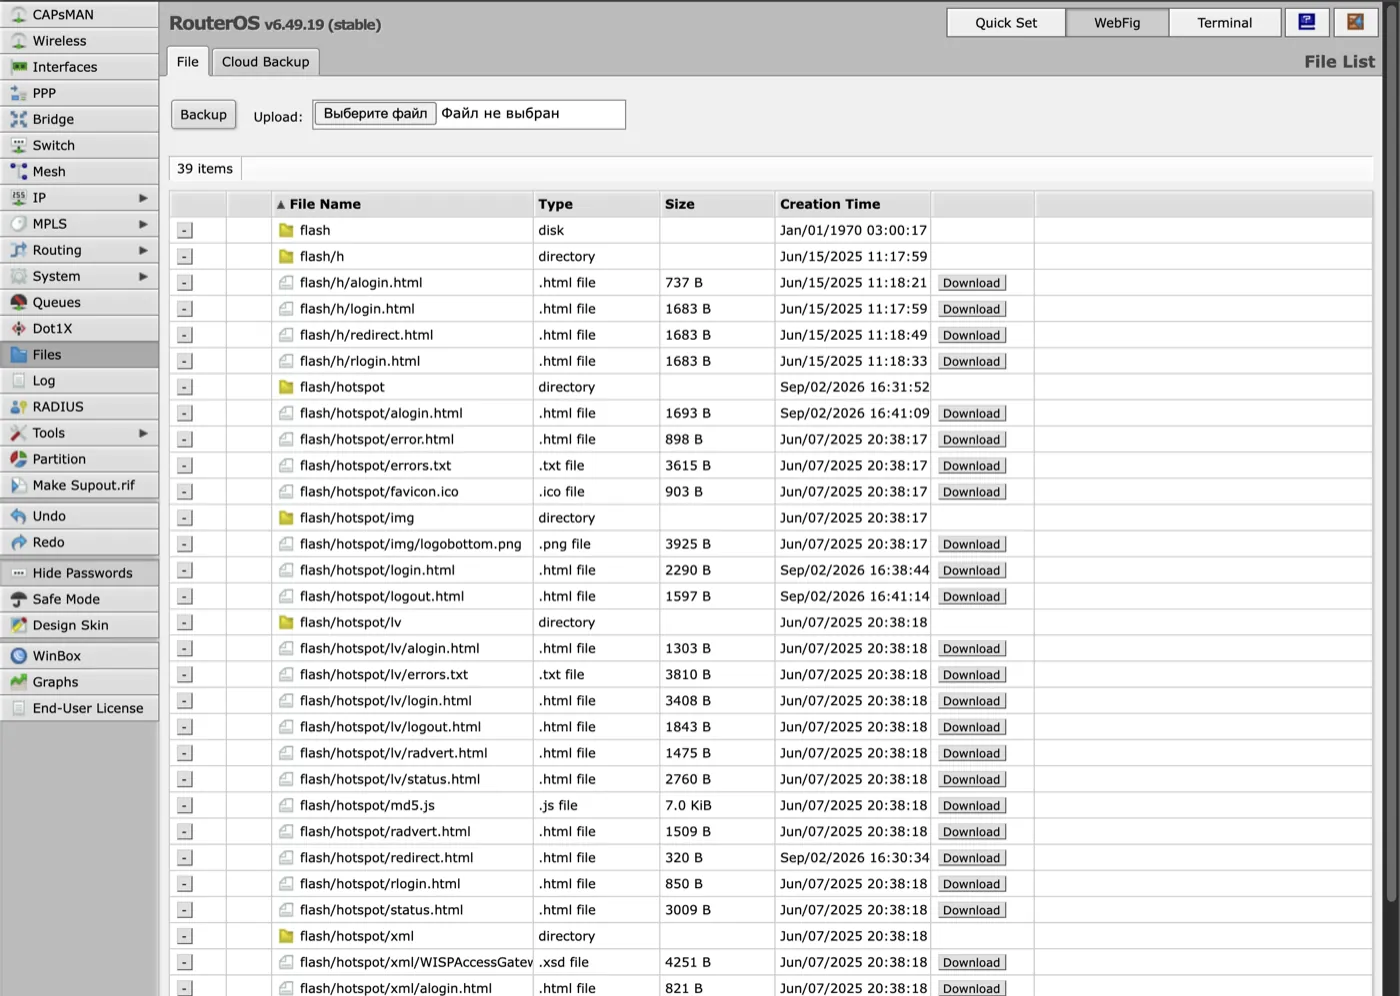The width and height of the screenshot is (1400, 996).
Task: Click the RADIUS sidebar icon
Action: click(x=18, y=407)
